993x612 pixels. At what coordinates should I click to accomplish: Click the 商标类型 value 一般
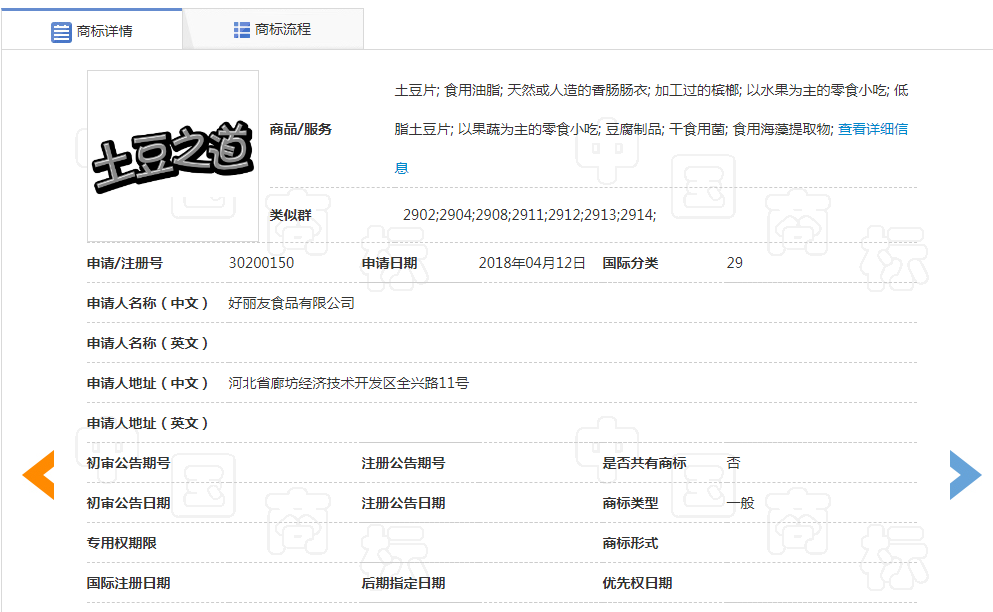click(x=740, y=503)
